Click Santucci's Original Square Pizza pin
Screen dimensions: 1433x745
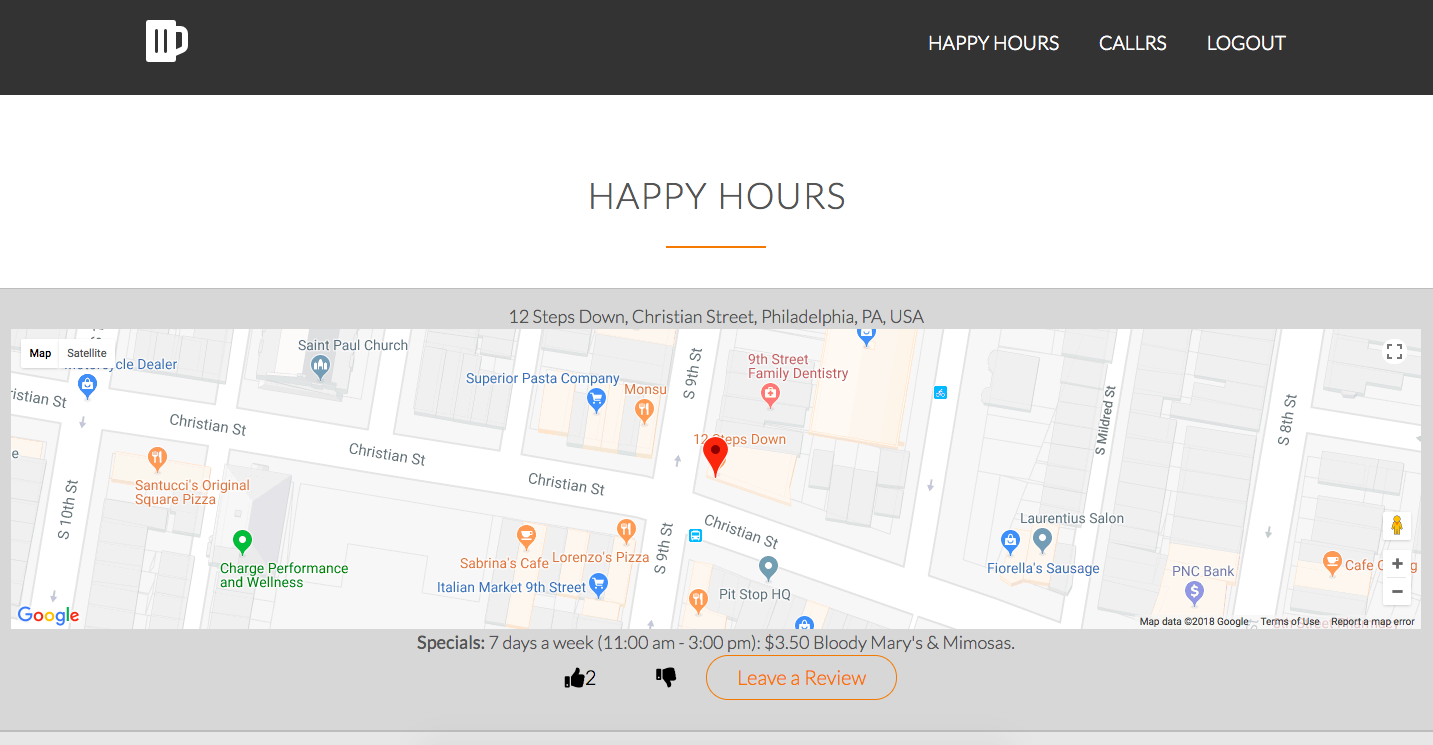tap(156, 459)
